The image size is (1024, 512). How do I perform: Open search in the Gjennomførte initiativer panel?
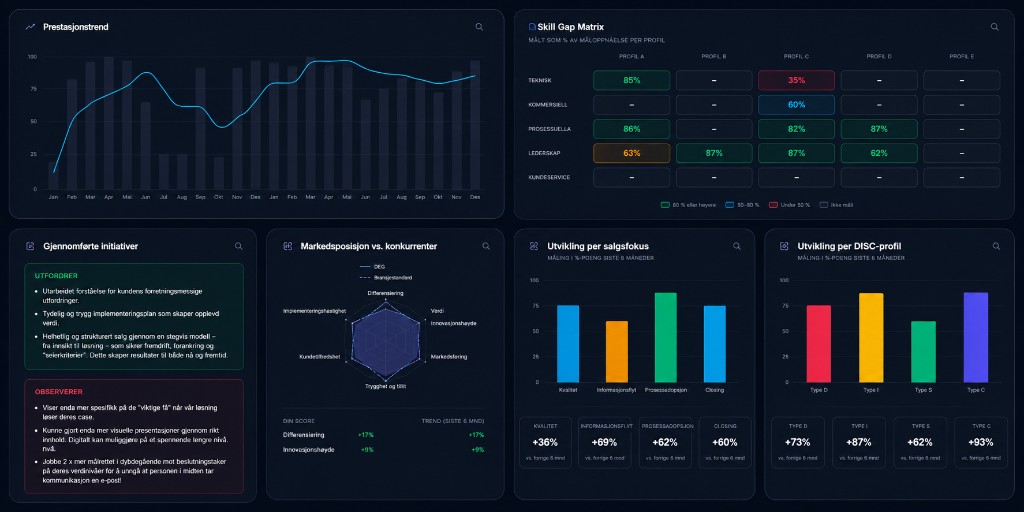tap(238, 246)
